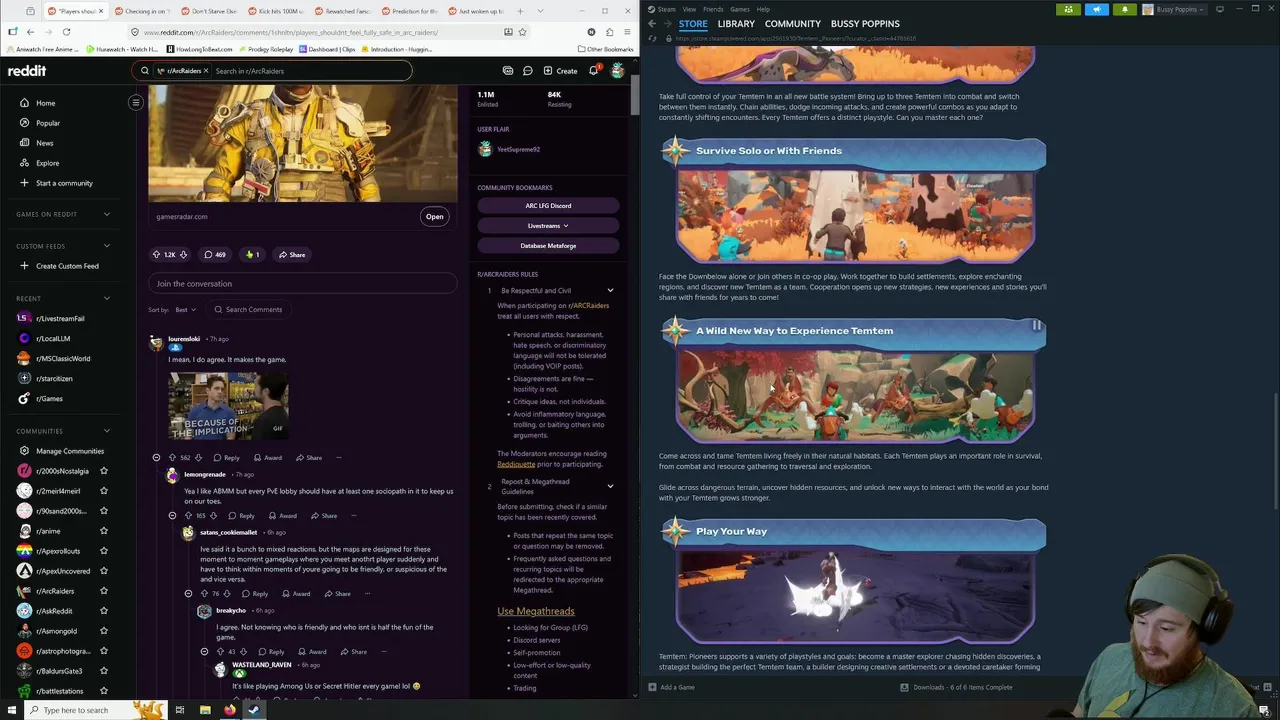Switch to Steam COMMUNITY tab

793,23
